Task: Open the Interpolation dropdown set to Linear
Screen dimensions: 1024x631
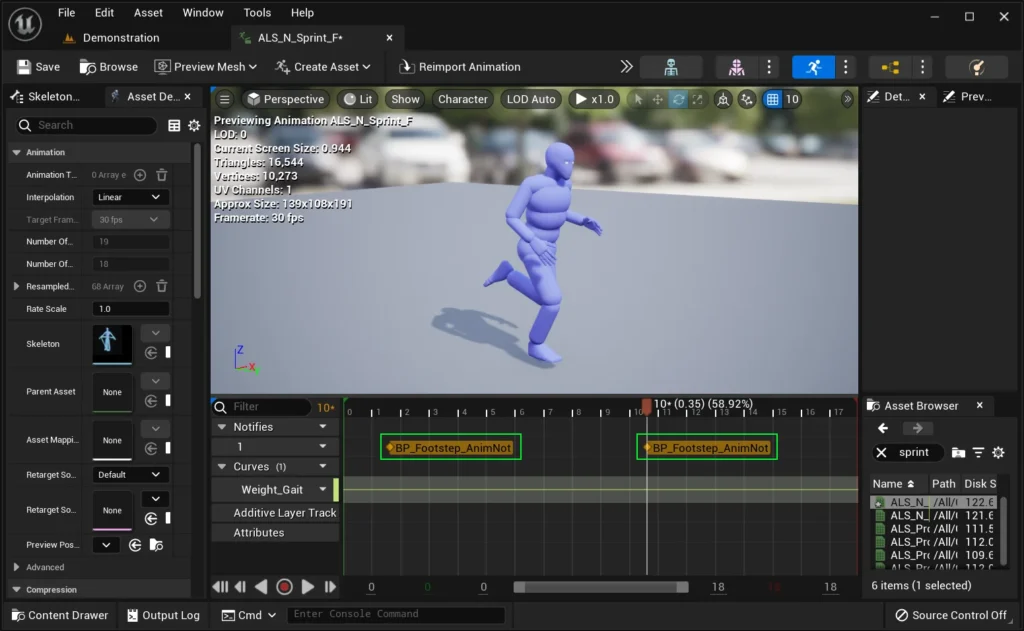Action: [x=131, y=197]
